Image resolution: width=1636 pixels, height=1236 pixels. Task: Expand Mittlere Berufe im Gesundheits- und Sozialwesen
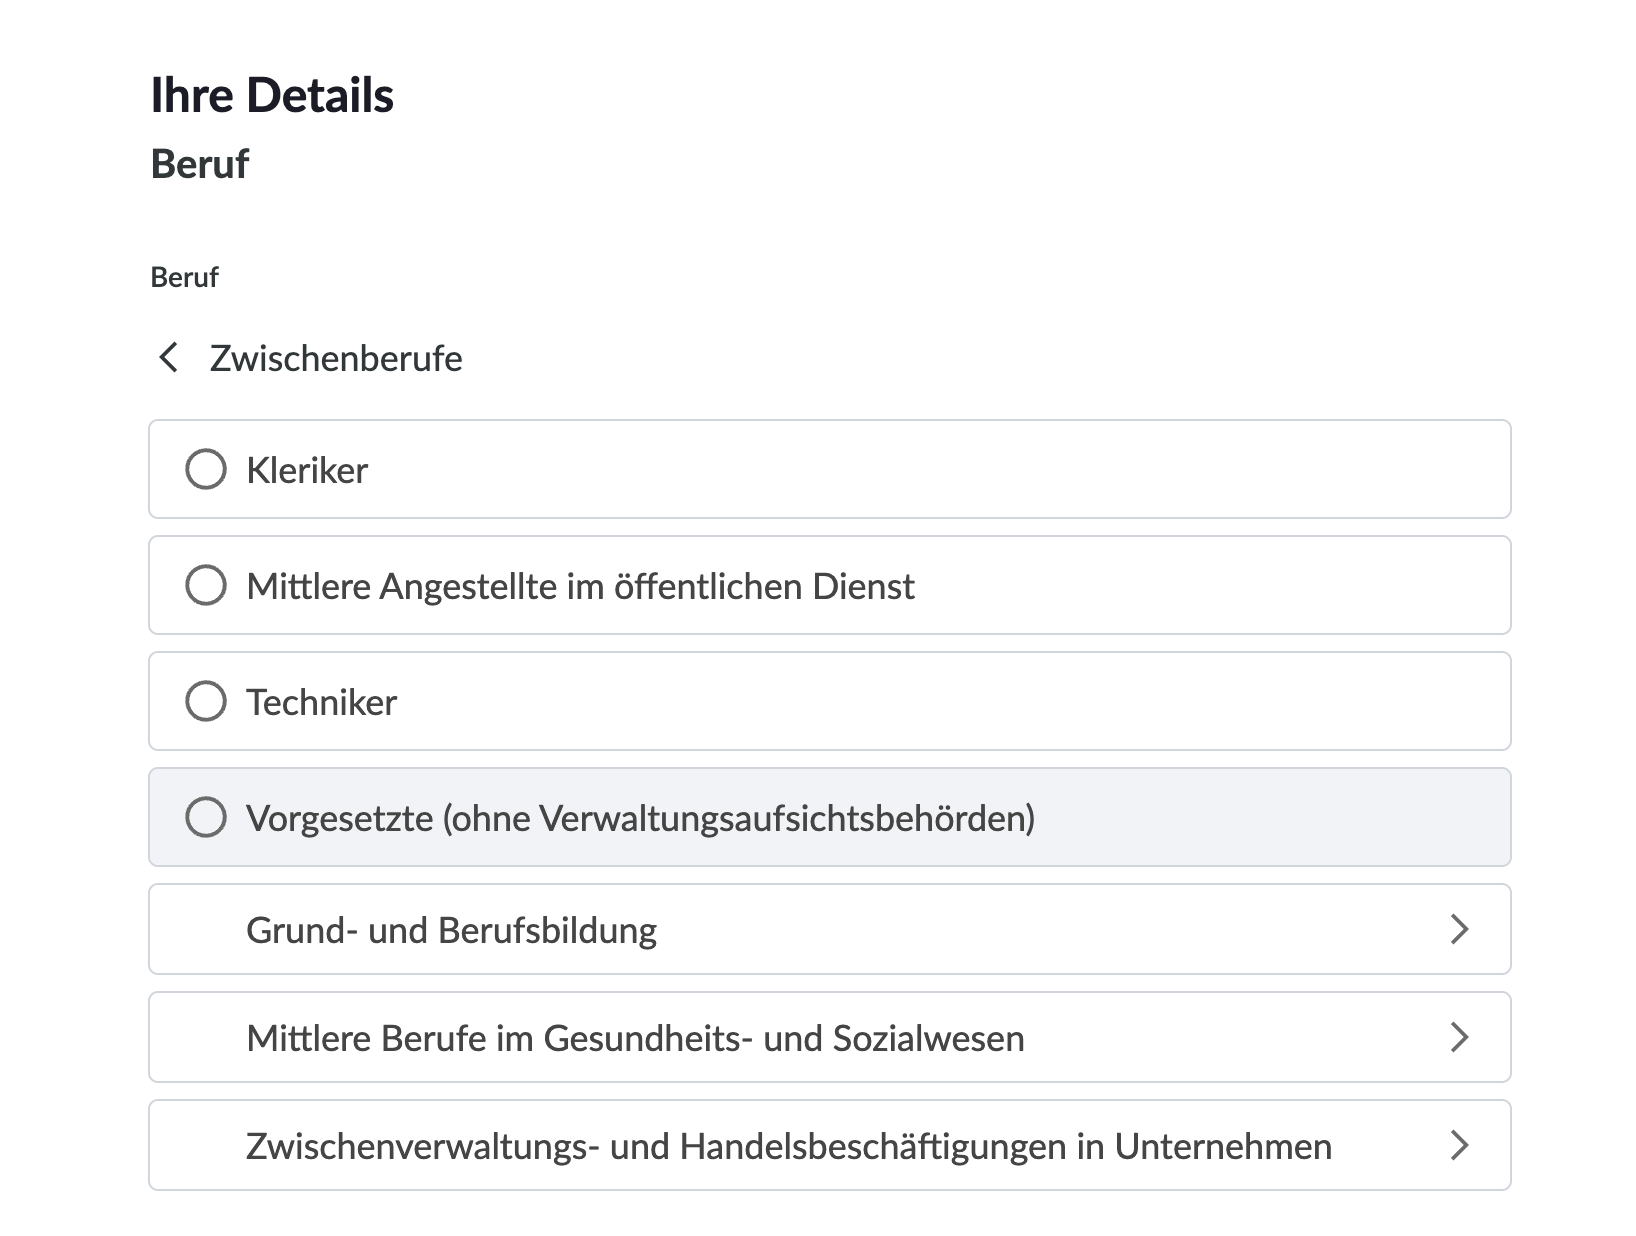coord(635,1037)
